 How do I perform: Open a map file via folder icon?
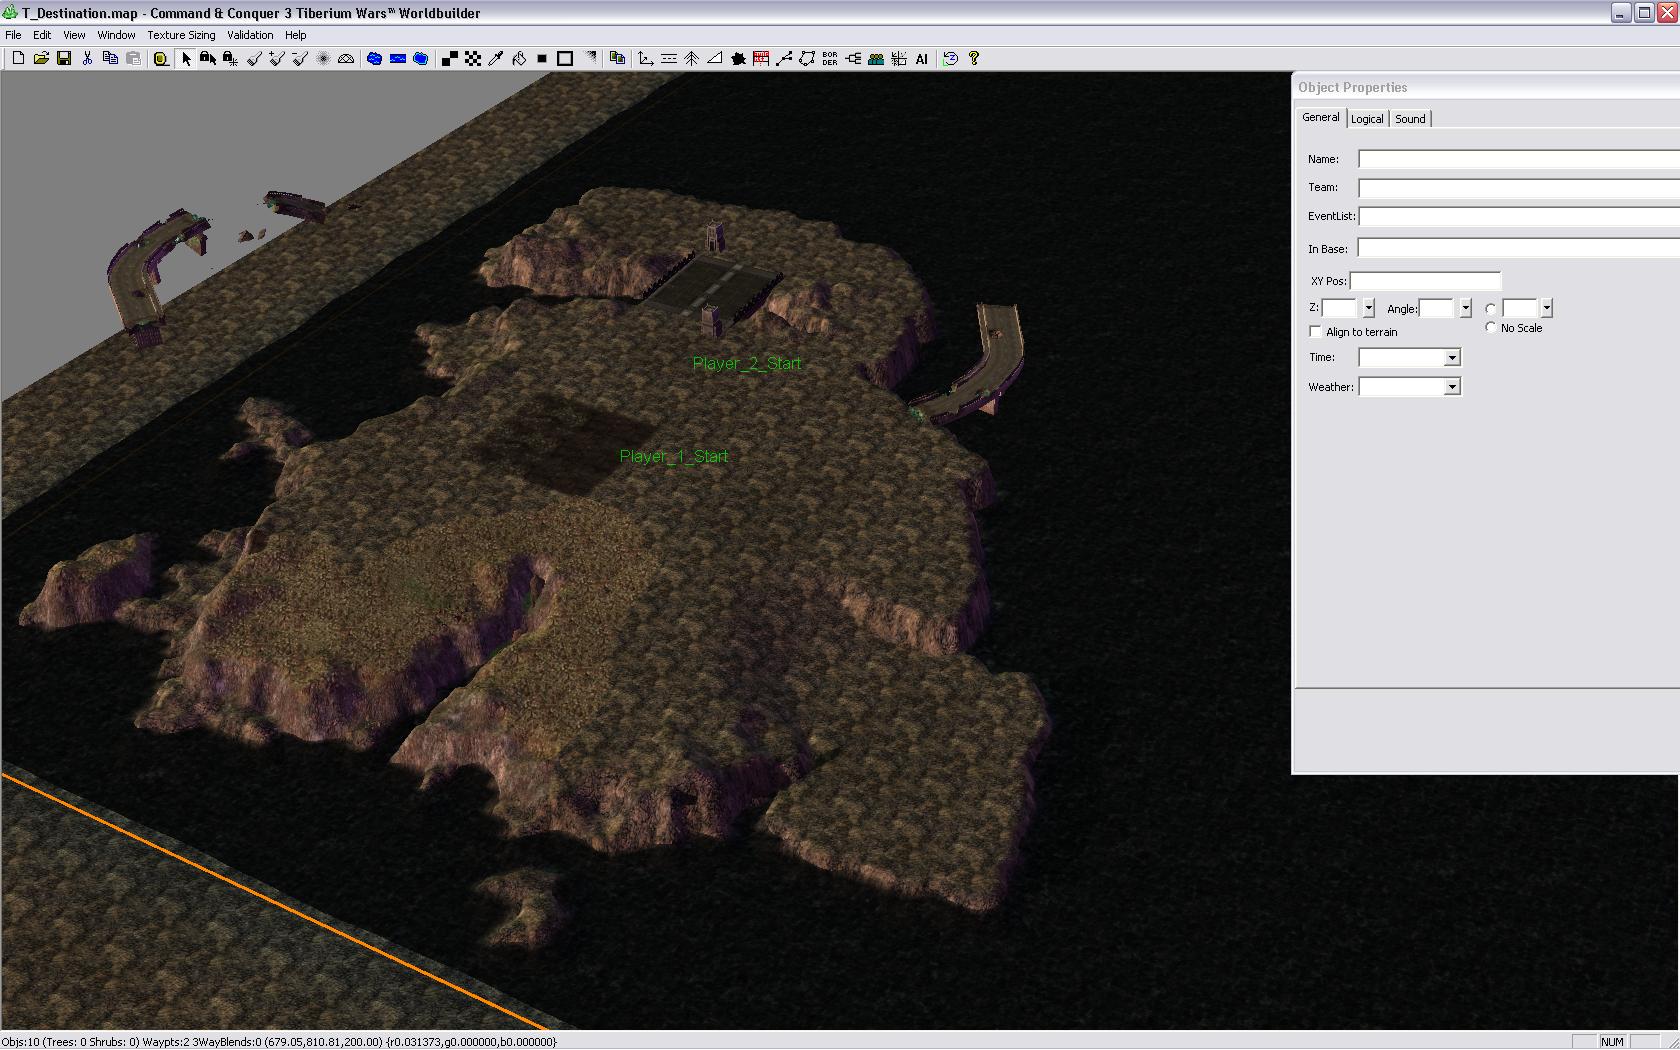coord(41,59)
